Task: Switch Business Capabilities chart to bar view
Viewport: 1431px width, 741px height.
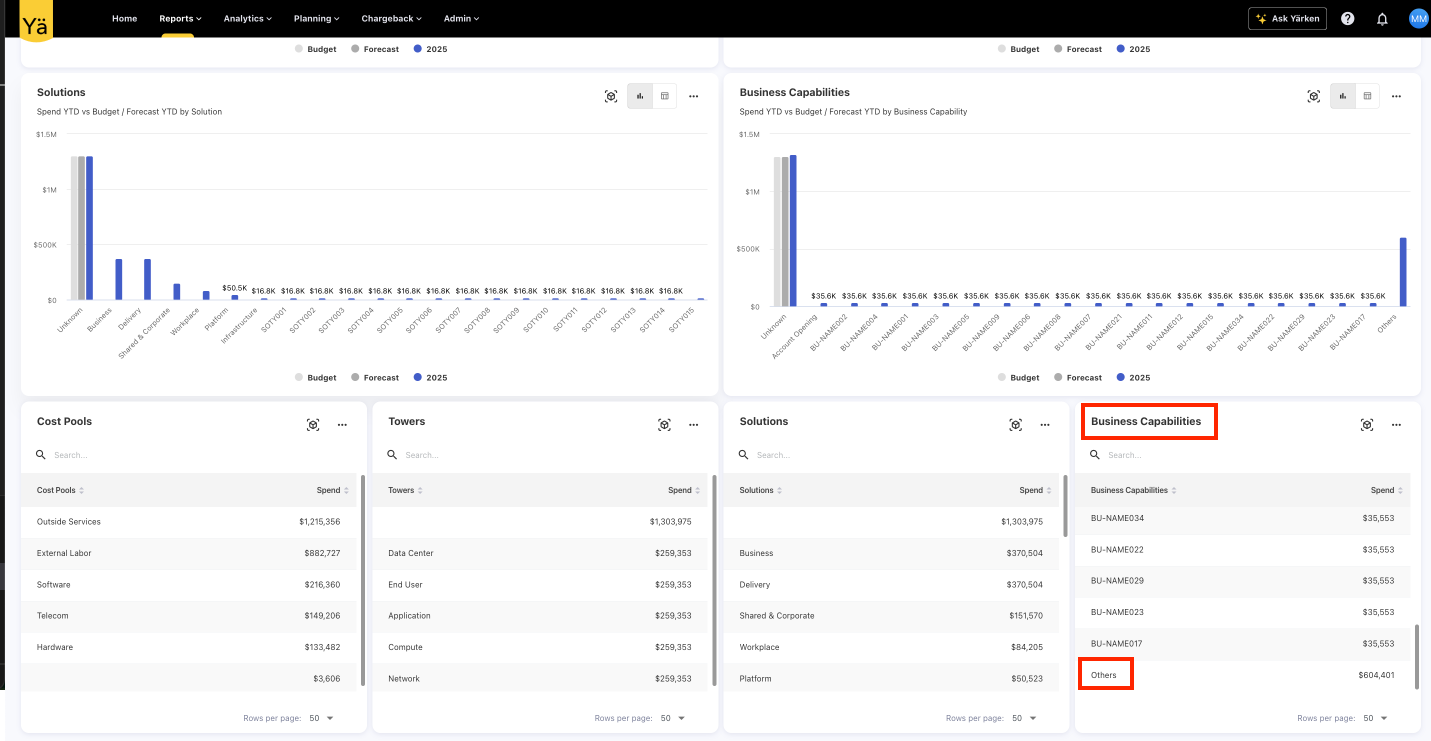Action: (1342, 96)
